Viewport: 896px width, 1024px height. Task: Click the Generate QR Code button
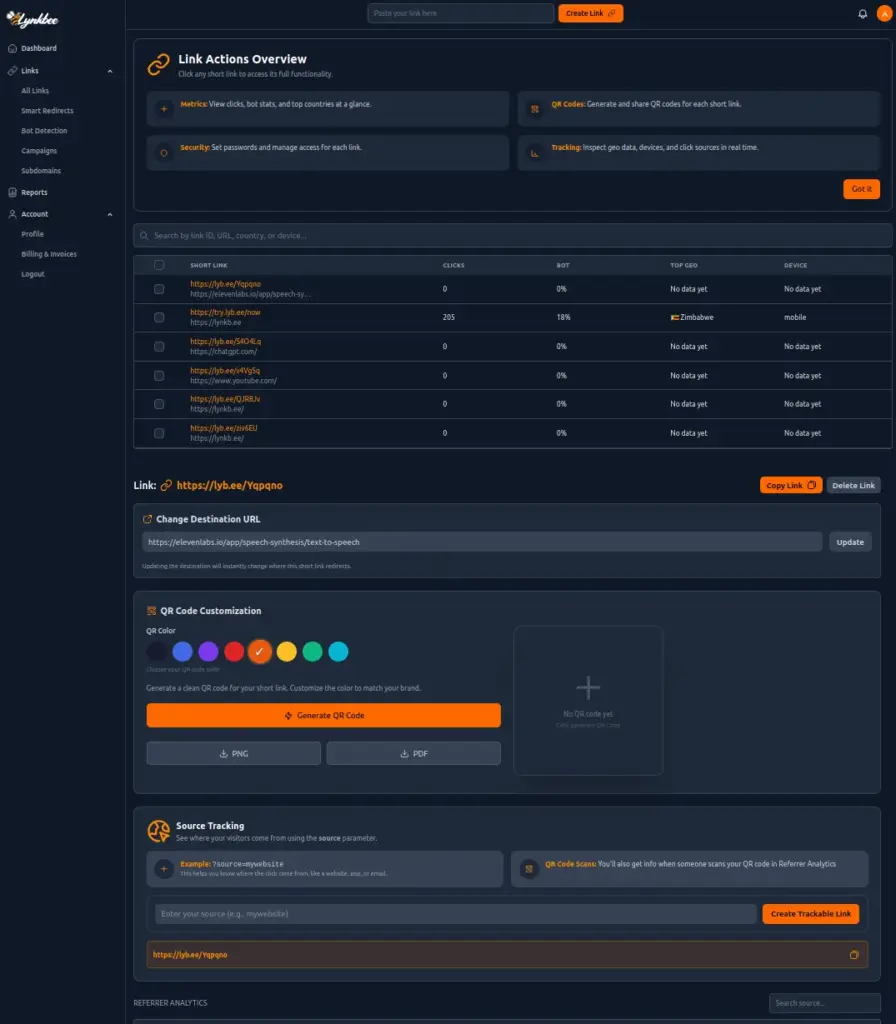tap(324, 715)
